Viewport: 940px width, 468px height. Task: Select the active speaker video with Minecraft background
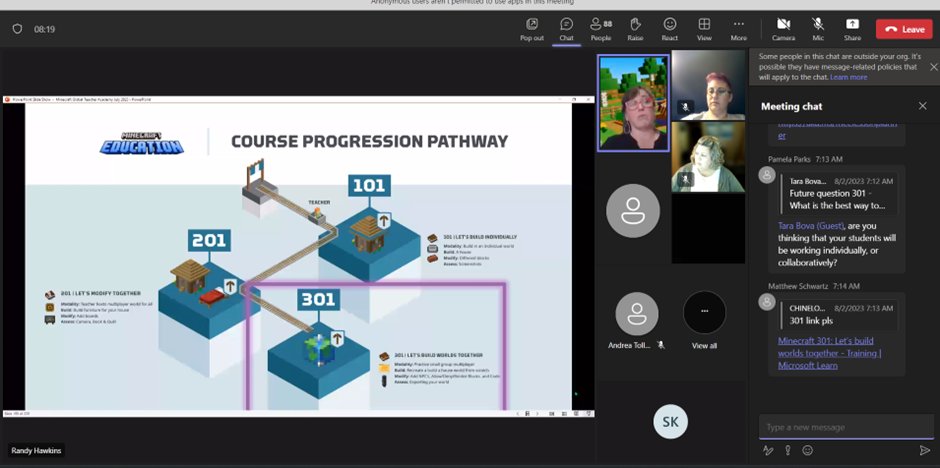(634, 103)
